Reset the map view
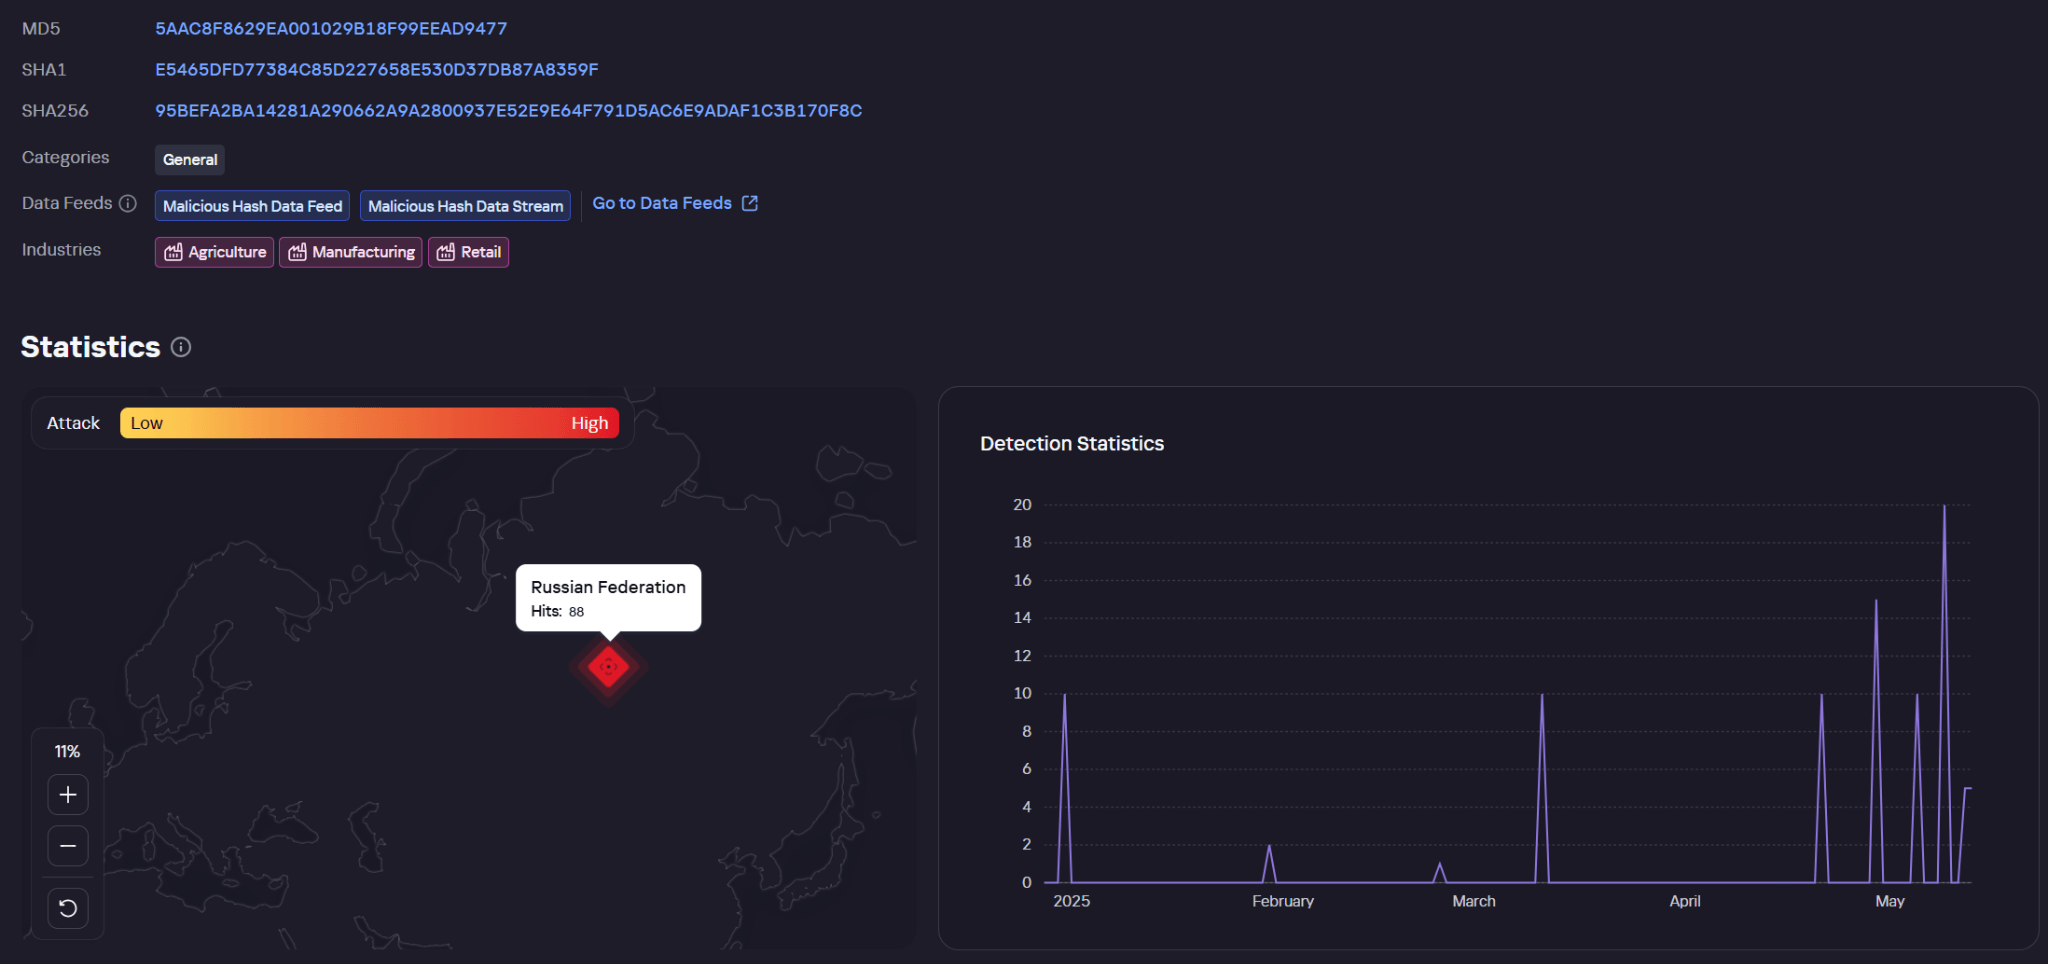 coord(68,908)
